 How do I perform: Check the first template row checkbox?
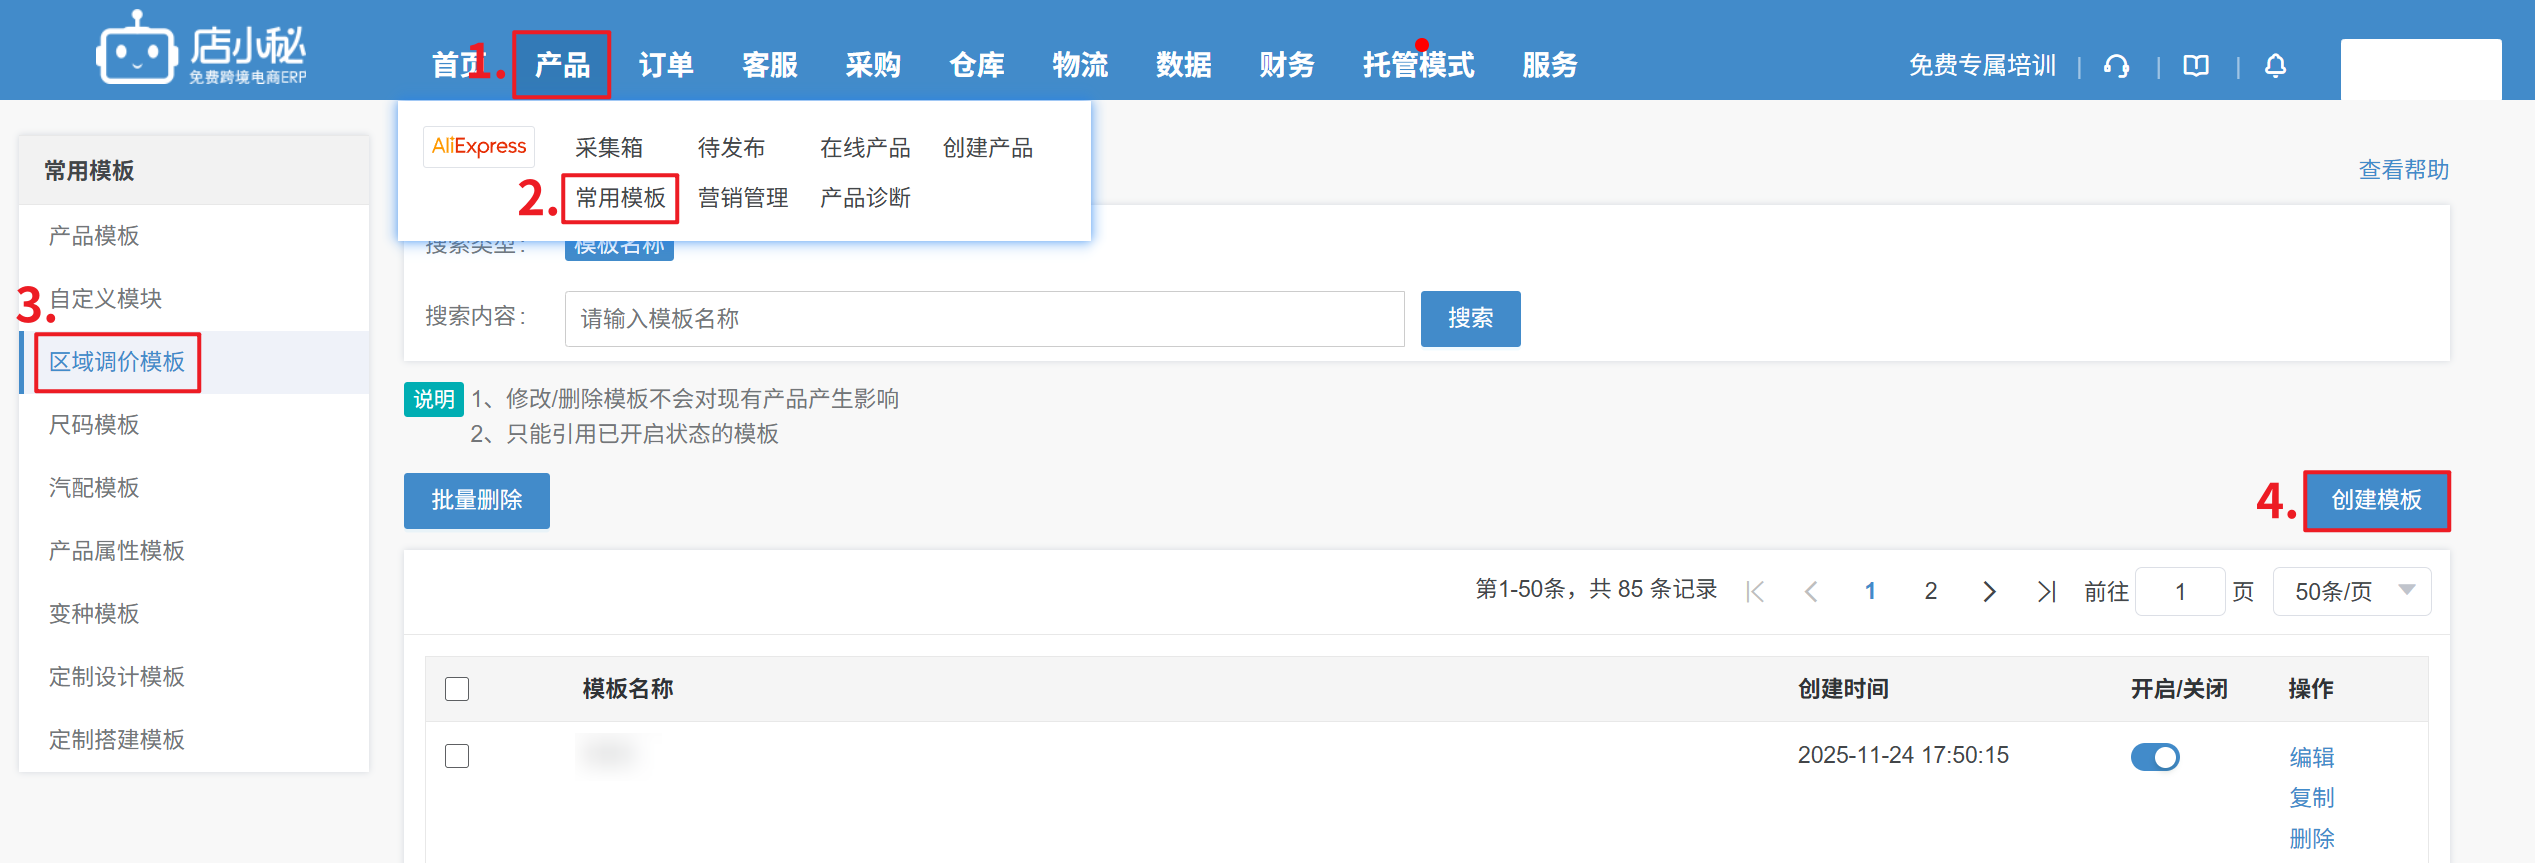tap(457, 756)
